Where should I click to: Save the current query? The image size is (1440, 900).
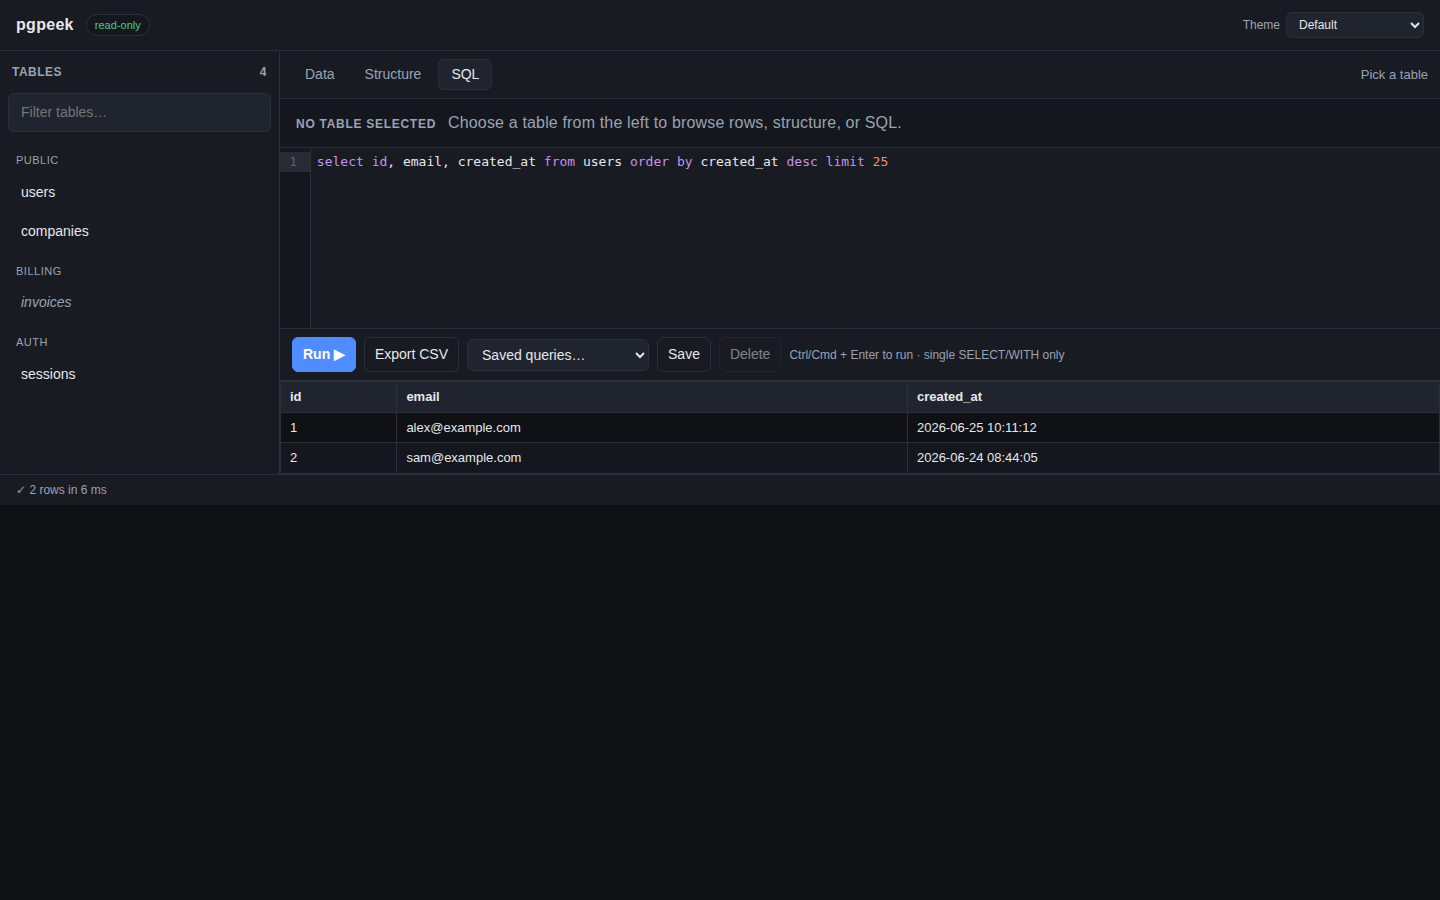coord(684,355)
